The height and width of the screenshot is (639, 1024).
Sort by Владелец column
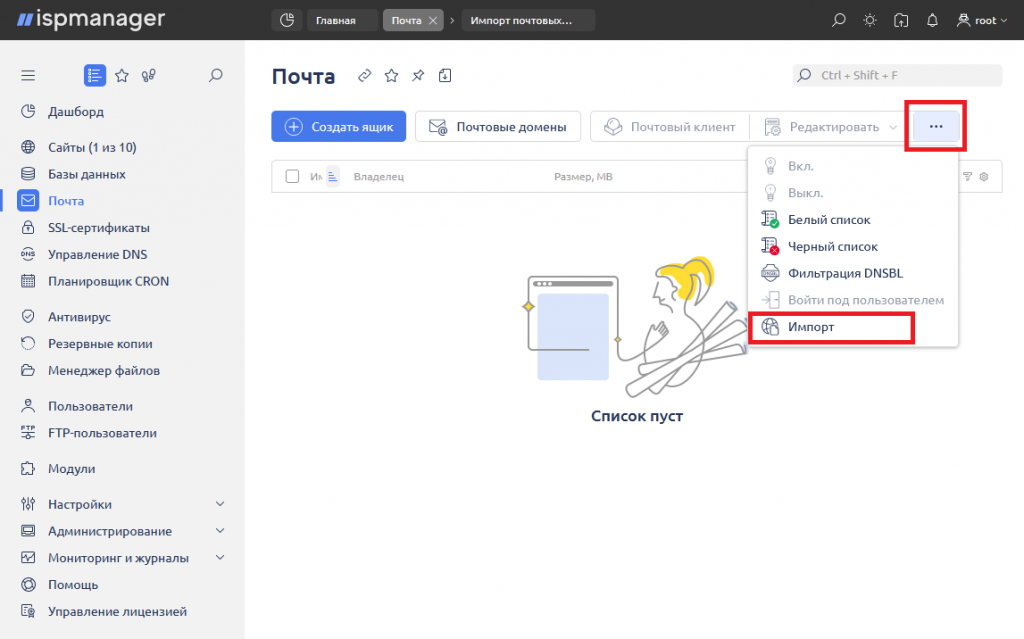point(379,176)
